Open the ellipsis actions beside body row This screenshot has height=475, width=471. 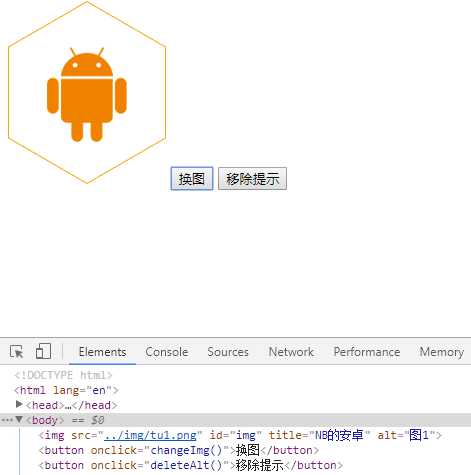pyautogui.click(x=7, y=420)
